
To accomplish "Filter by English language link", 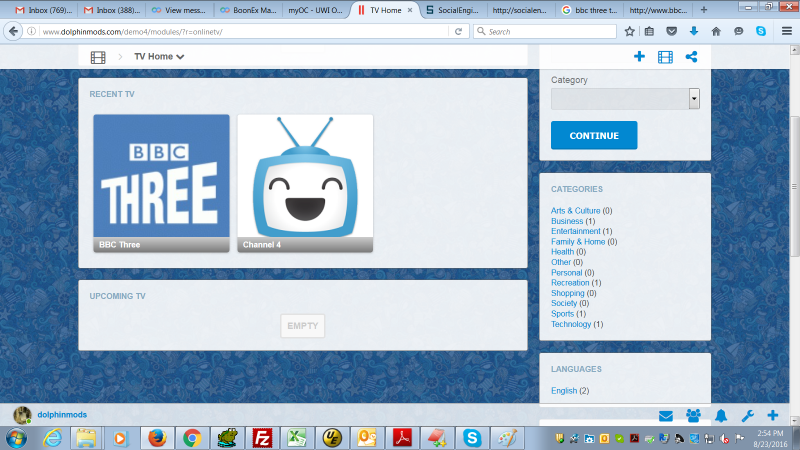I will (x=564, y=390).
